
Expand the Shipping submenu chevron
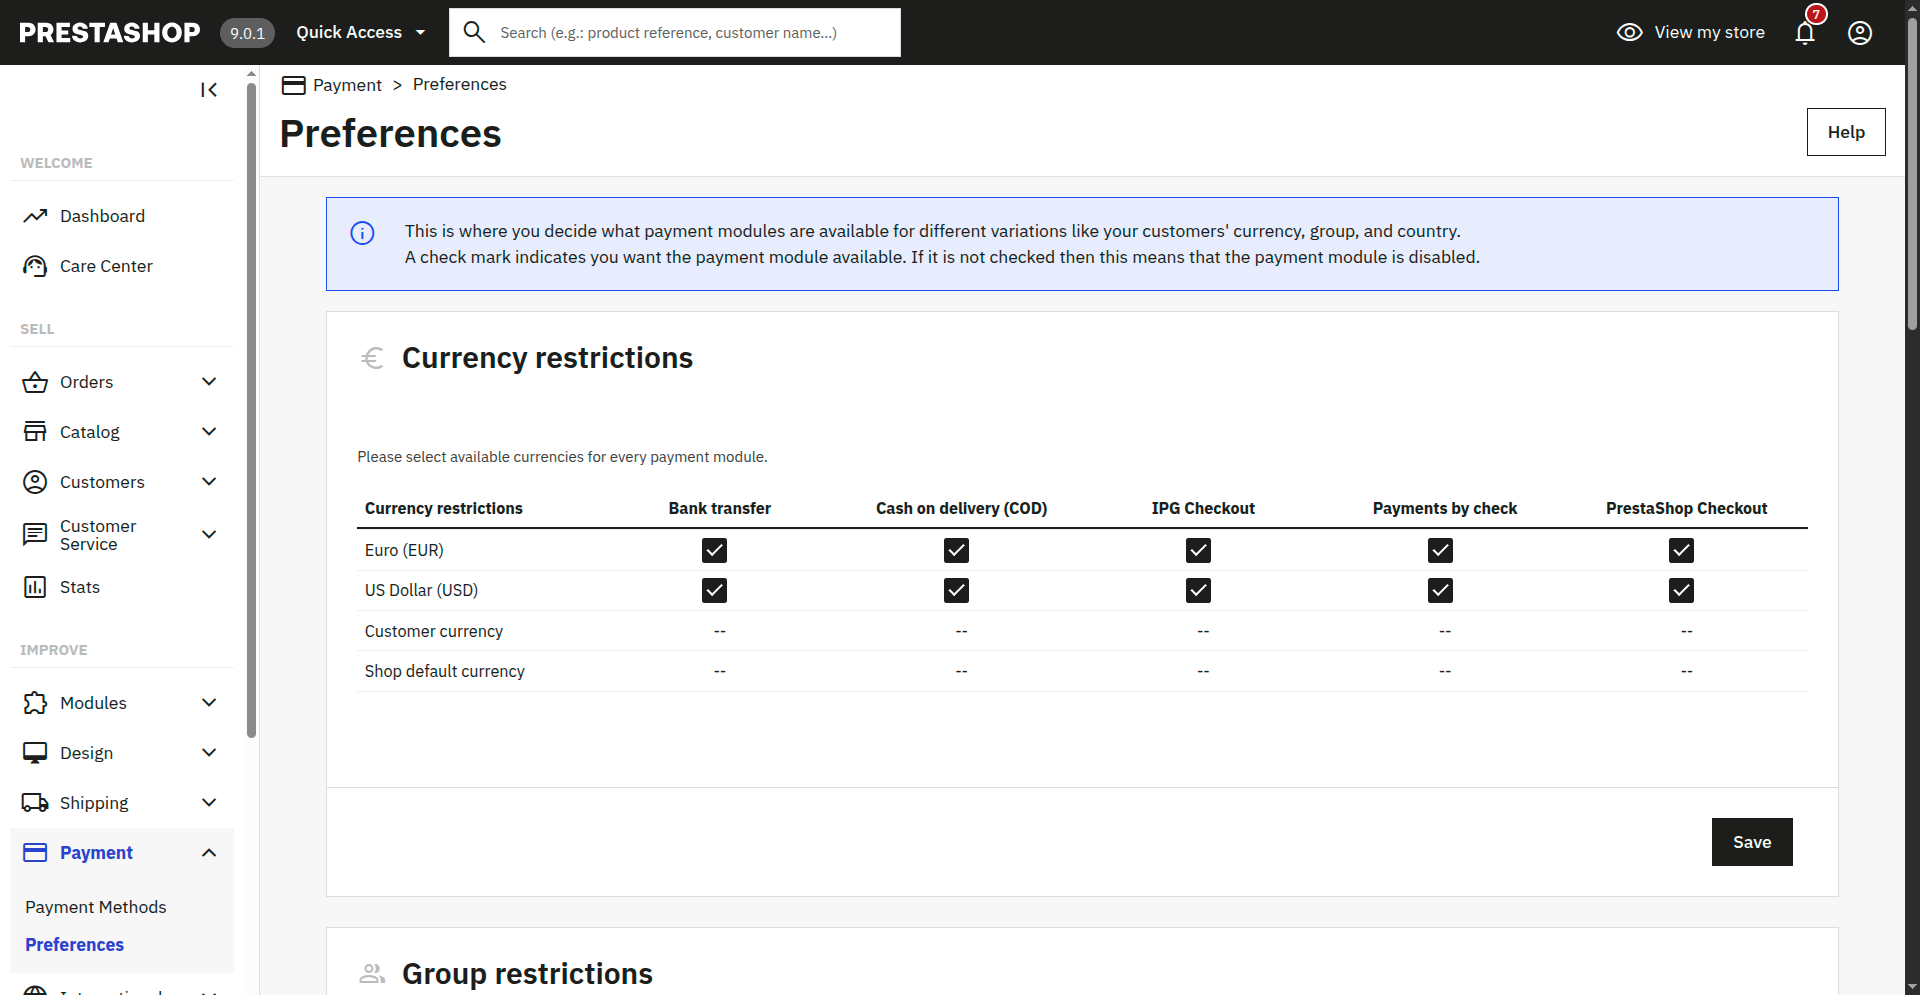(209, 803)
